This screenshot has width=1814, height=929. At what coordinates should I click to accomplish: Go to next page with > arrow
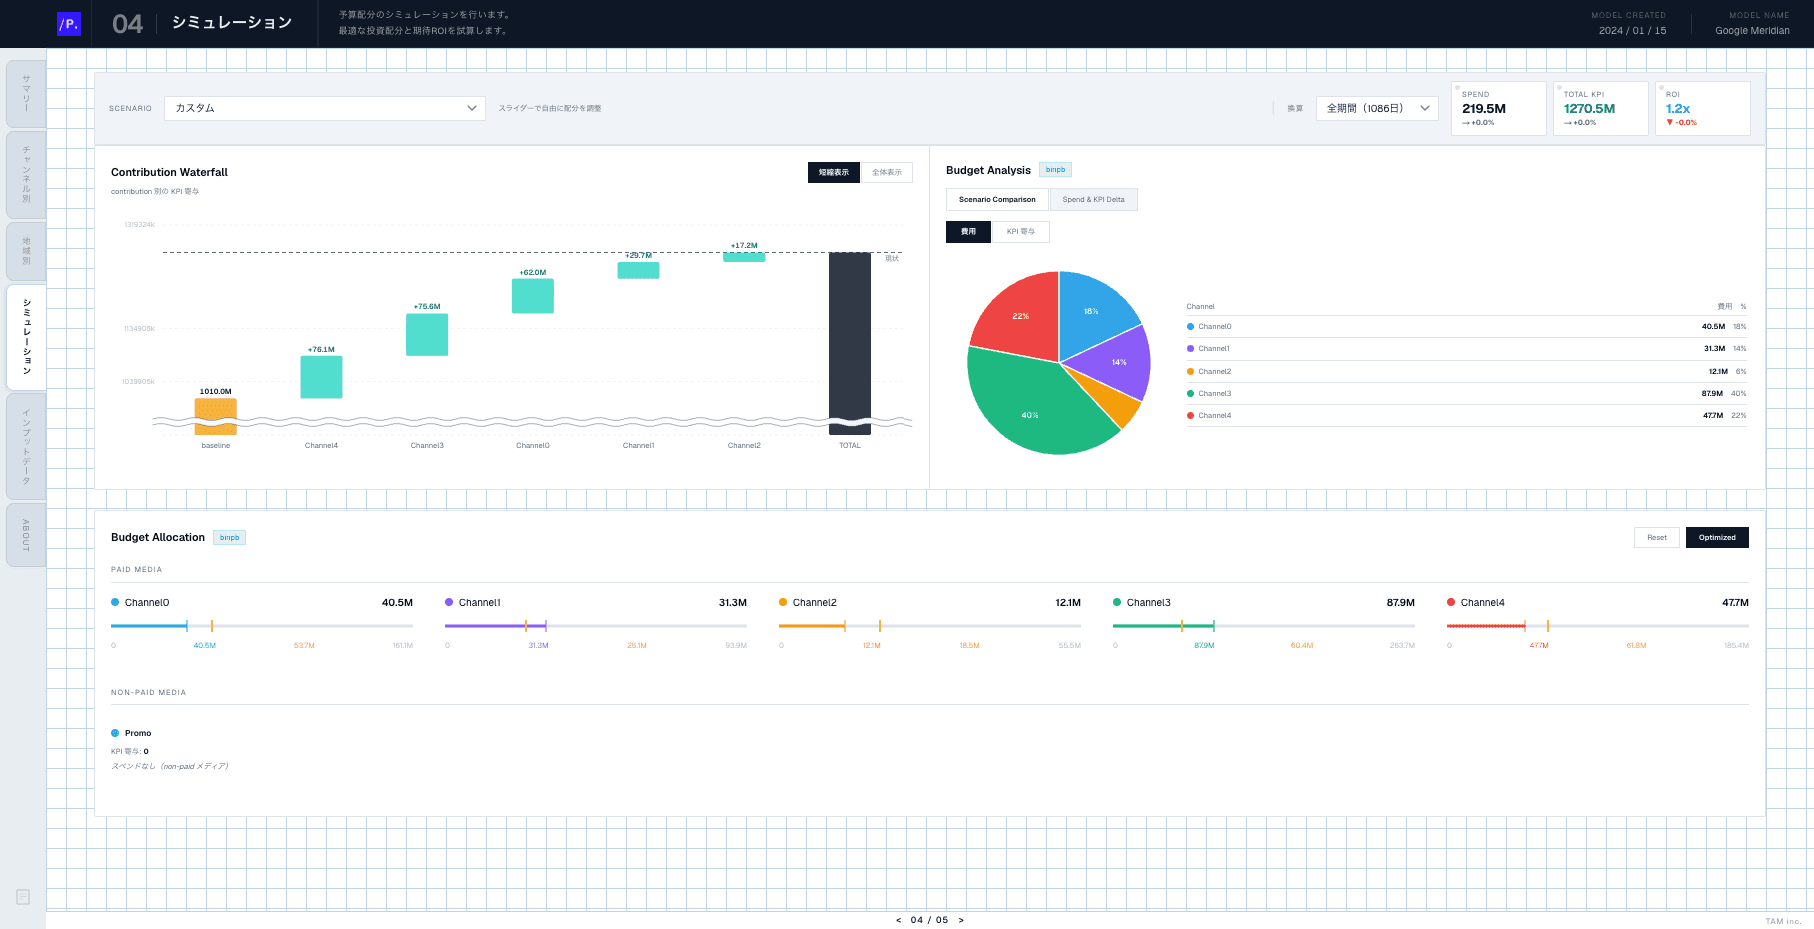point(961,920)
